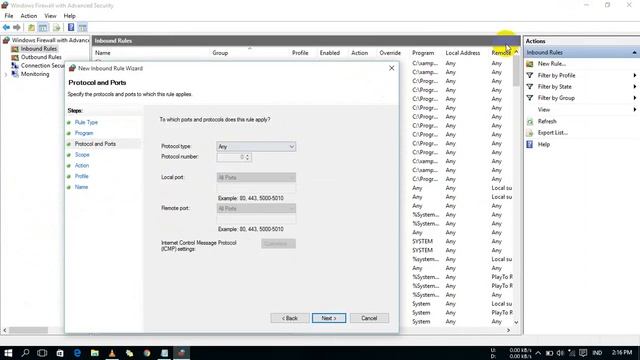The width and height of the screenshot is (640, 360).
Task: Expand the Filter by State submenu arrow
Action: [635, 87]
